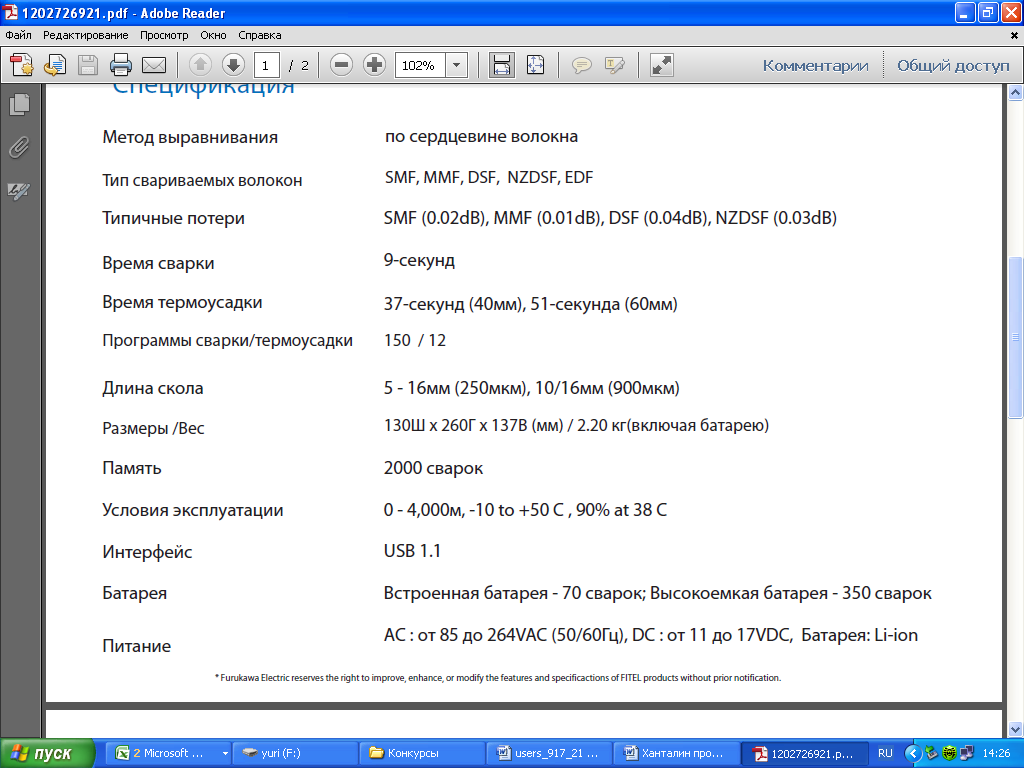Switch to read mode with expand icon
The width and height of the screenshot is (1024, 768).
click(662, 65)
